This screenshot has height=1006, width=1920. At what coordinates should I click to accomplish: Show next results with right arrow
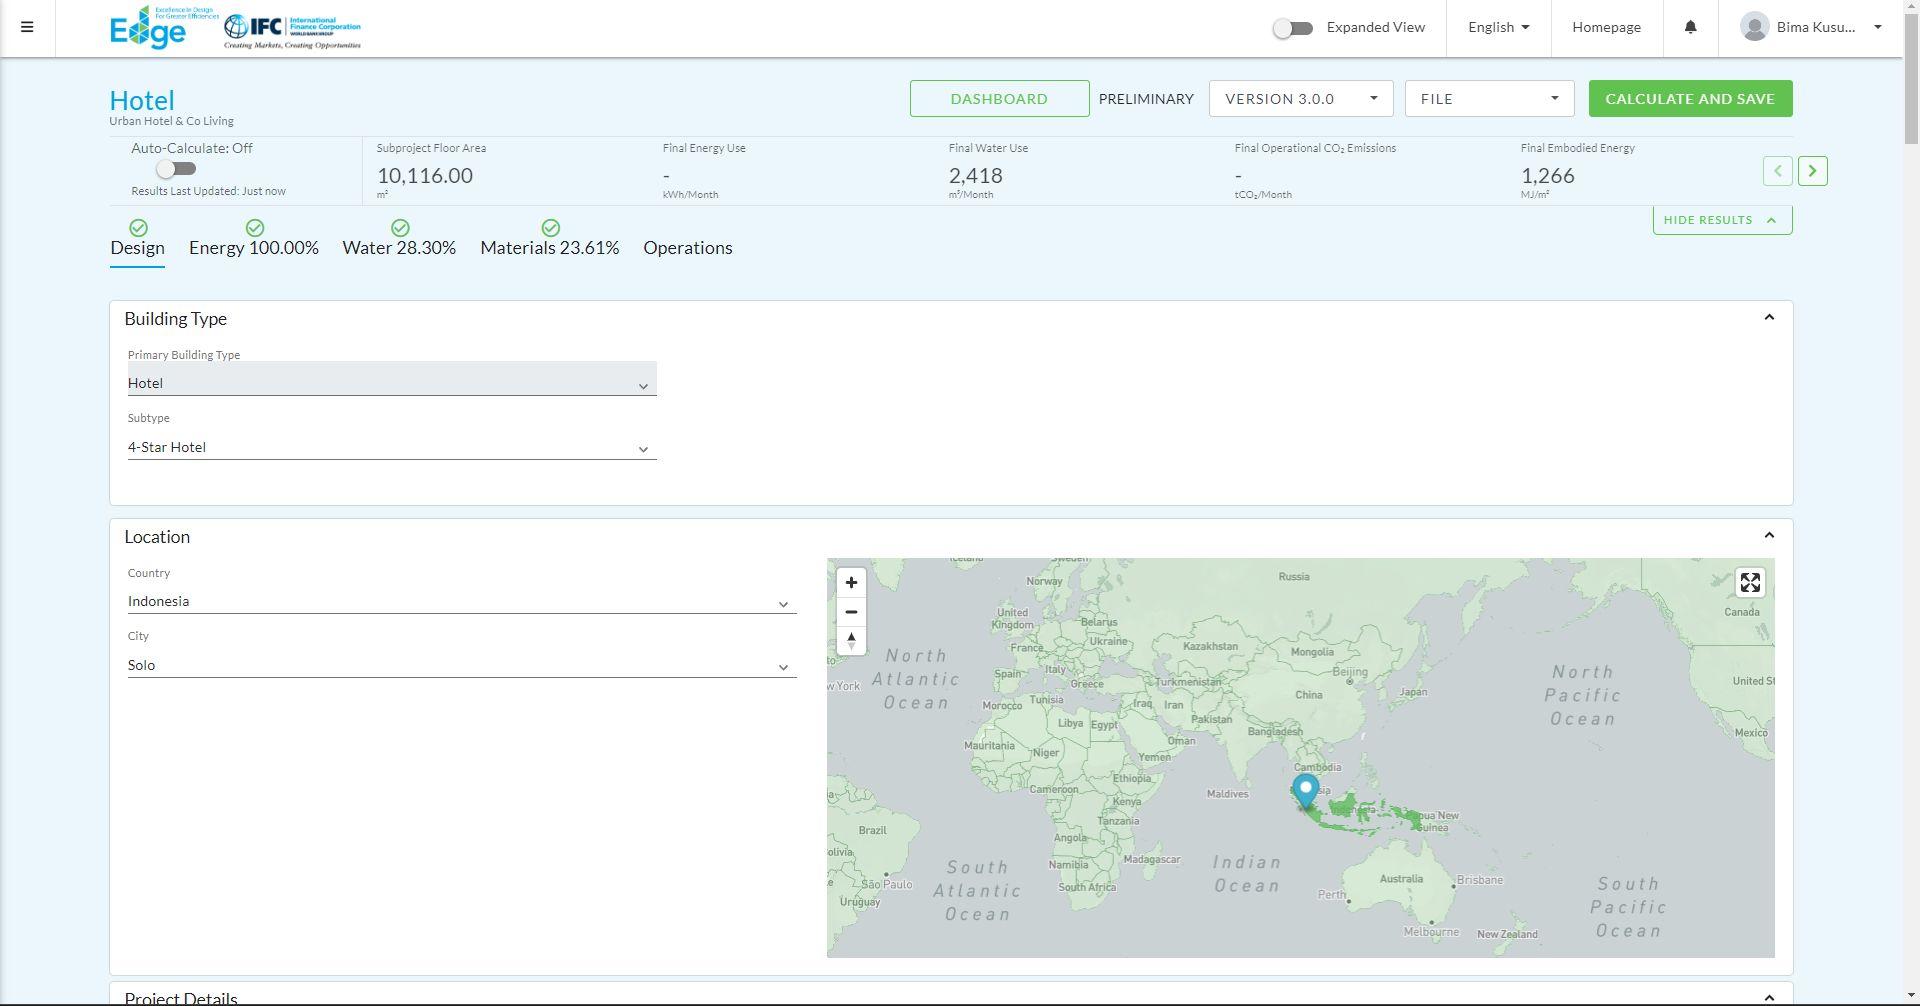coord(1812,171)
